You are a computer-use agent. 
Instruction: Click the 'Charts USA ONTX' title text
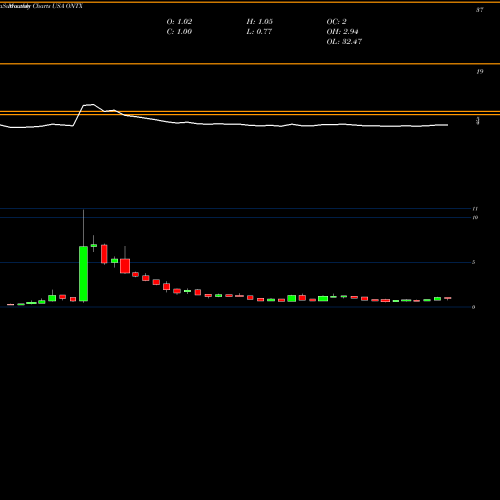click(58, 6)
